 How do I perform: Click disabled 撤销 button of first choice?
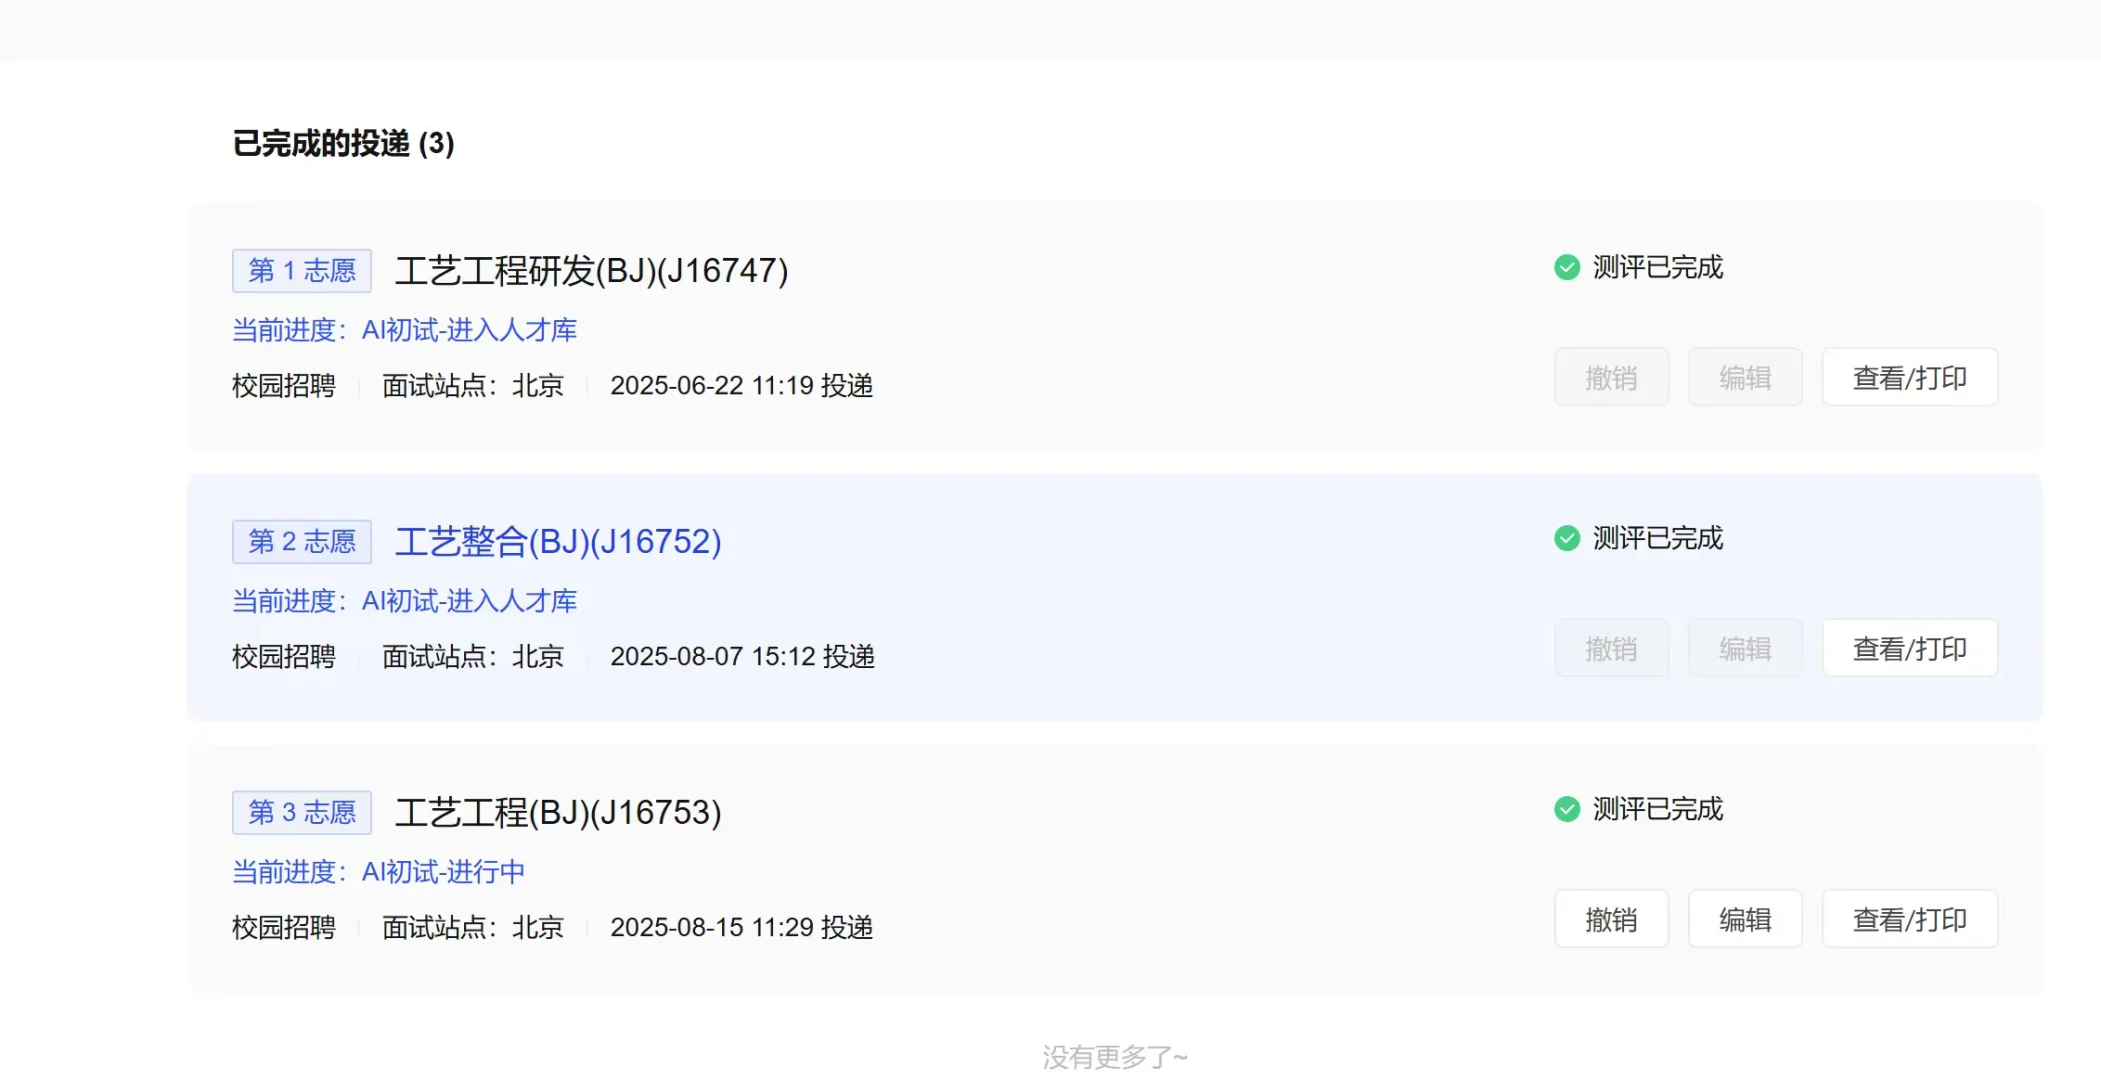pos(1610,377)
